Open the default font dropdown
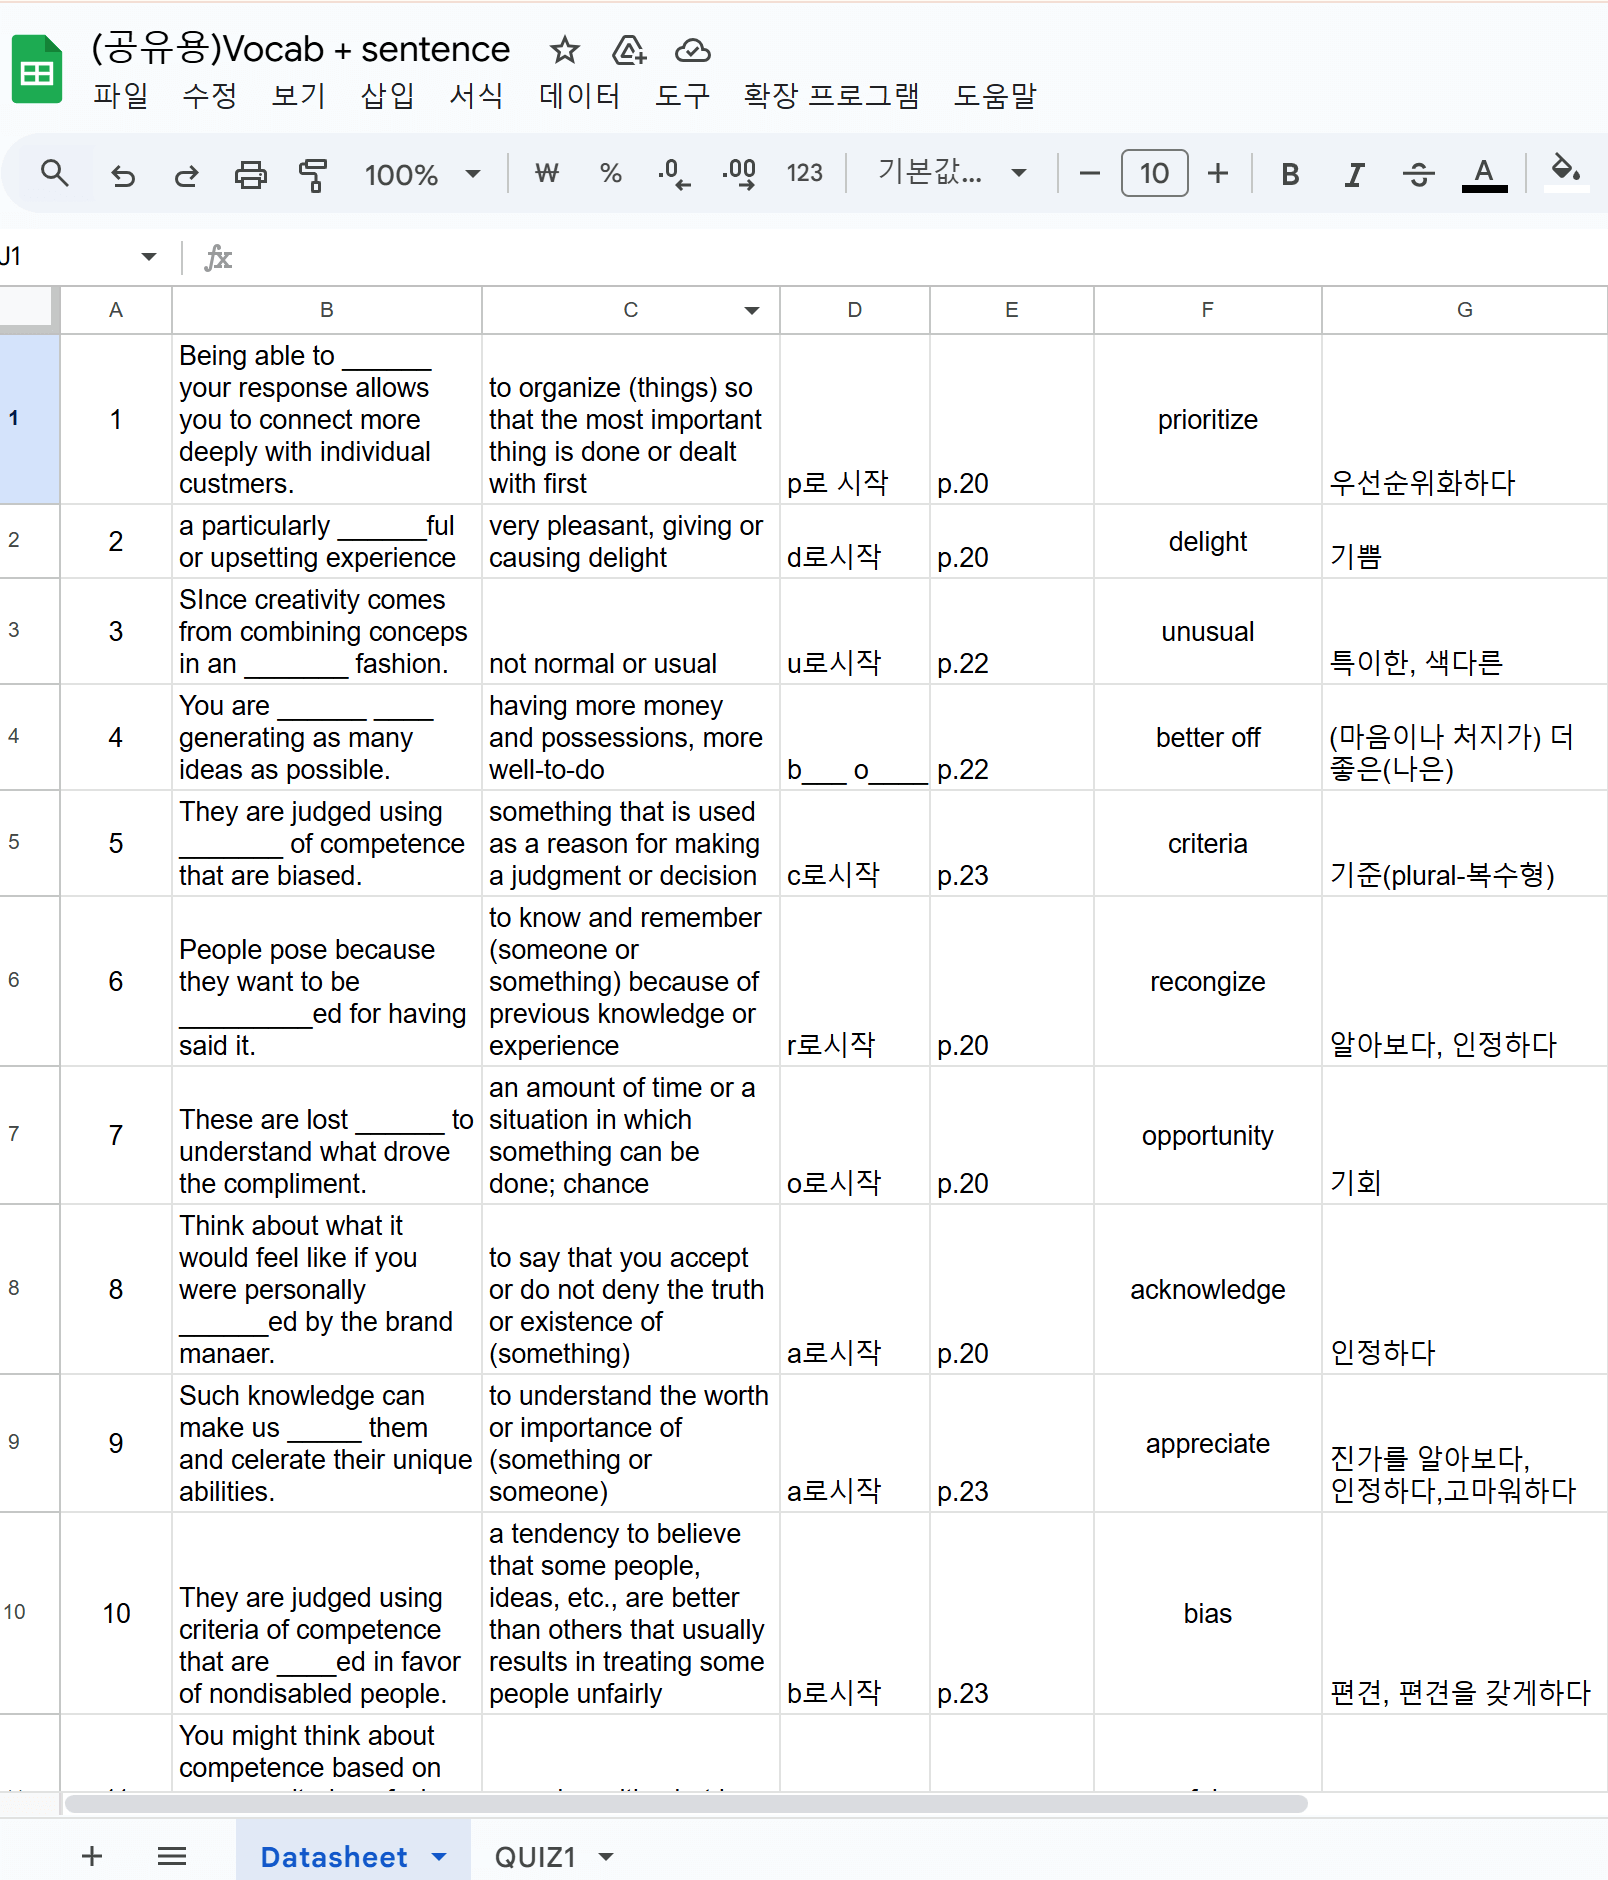This screenshot has height=1880, width=1608. (952, 173)
